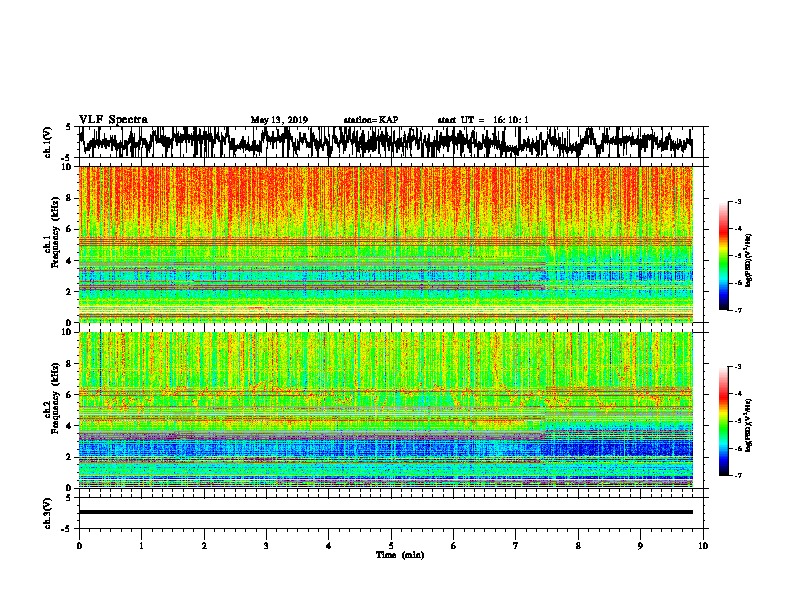Click the "5" tick on ch.3(V) axis

click(69, 498)
